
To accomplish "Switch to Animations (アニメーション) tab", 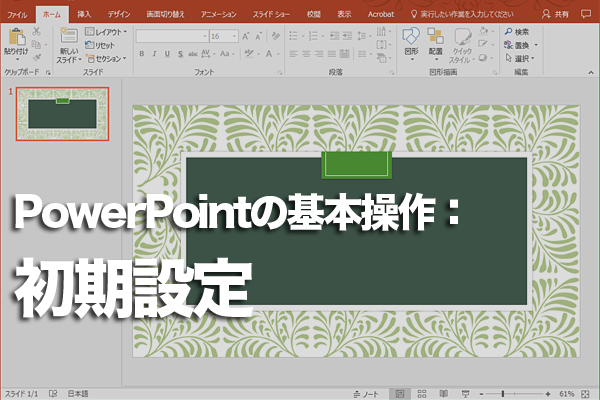I will [x=219, y=14].
